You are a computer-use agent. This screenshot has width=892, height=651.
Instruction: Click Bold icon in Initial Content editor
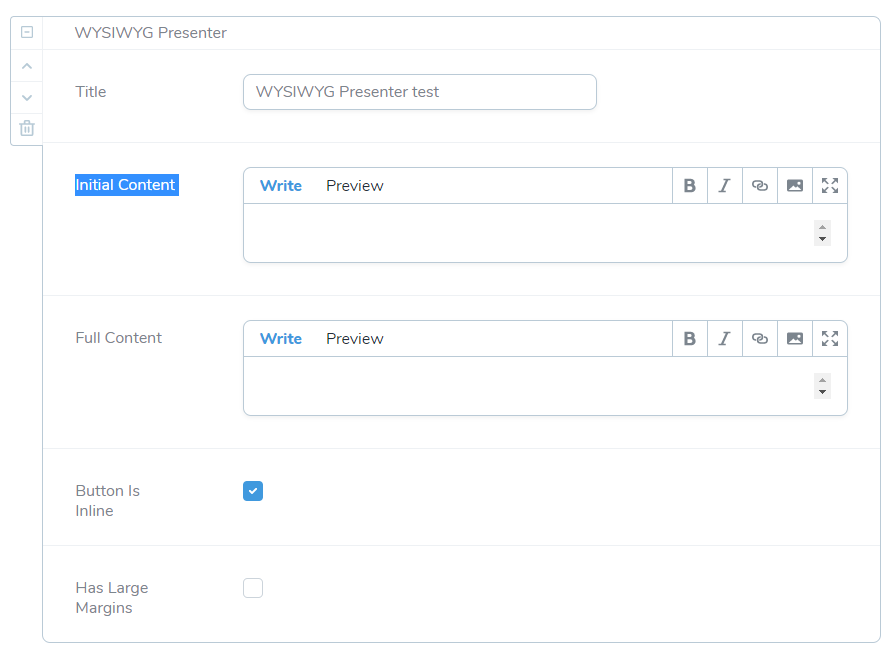point(689,186)
